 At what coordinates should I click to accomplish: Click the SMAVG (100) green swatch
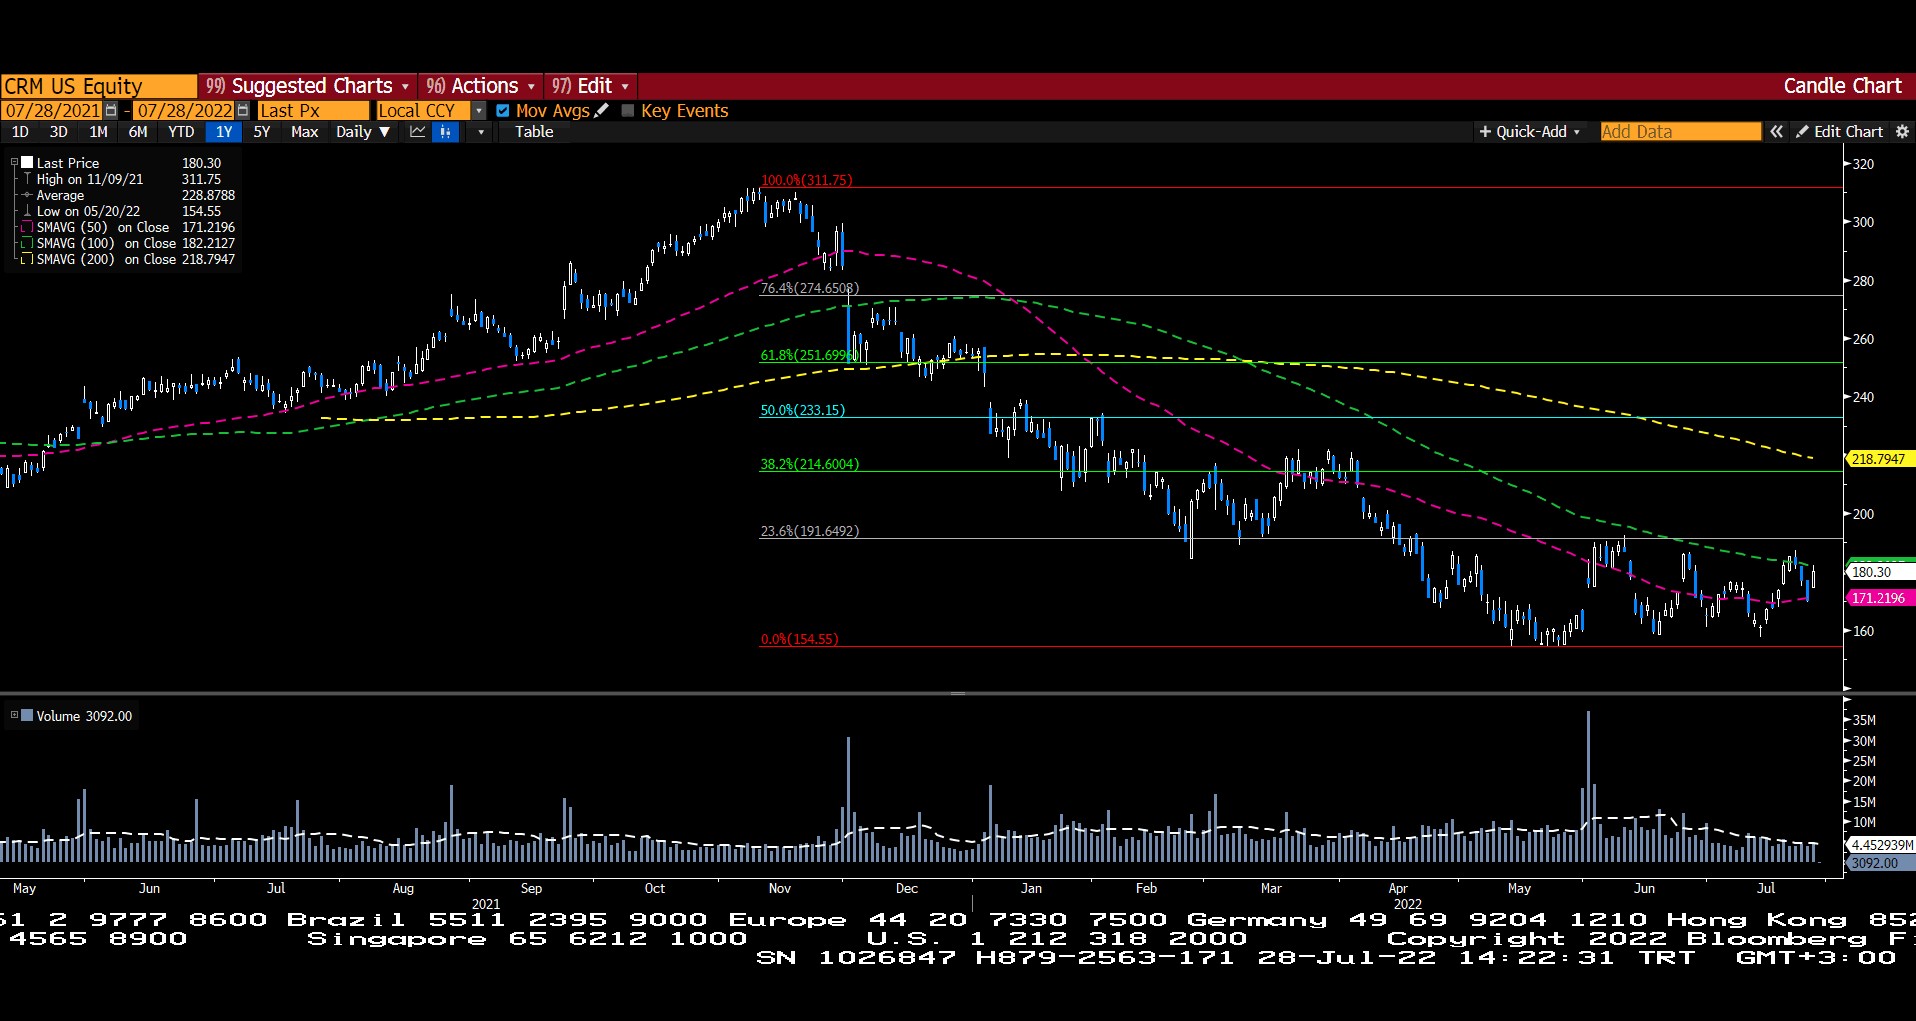pos(28,243)
